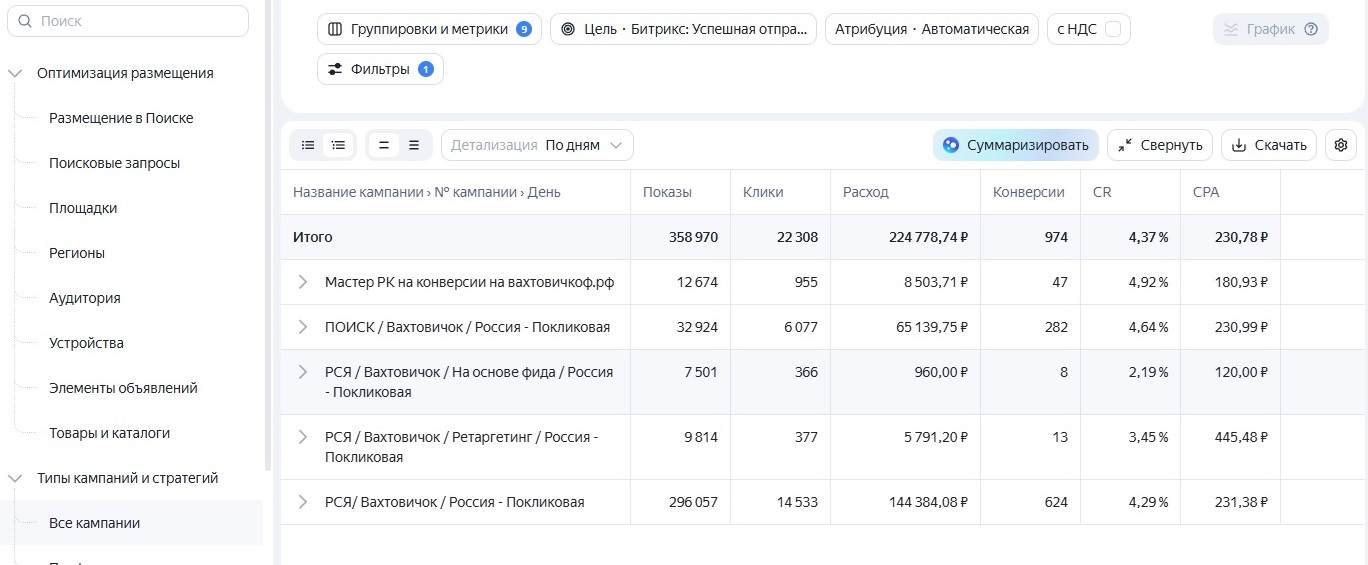The width and height of the screenshot is (1368, 565).
Task: Click campaign name ПОИСК / Вахтовичок / Россия
Action: (x=467, y=327)
